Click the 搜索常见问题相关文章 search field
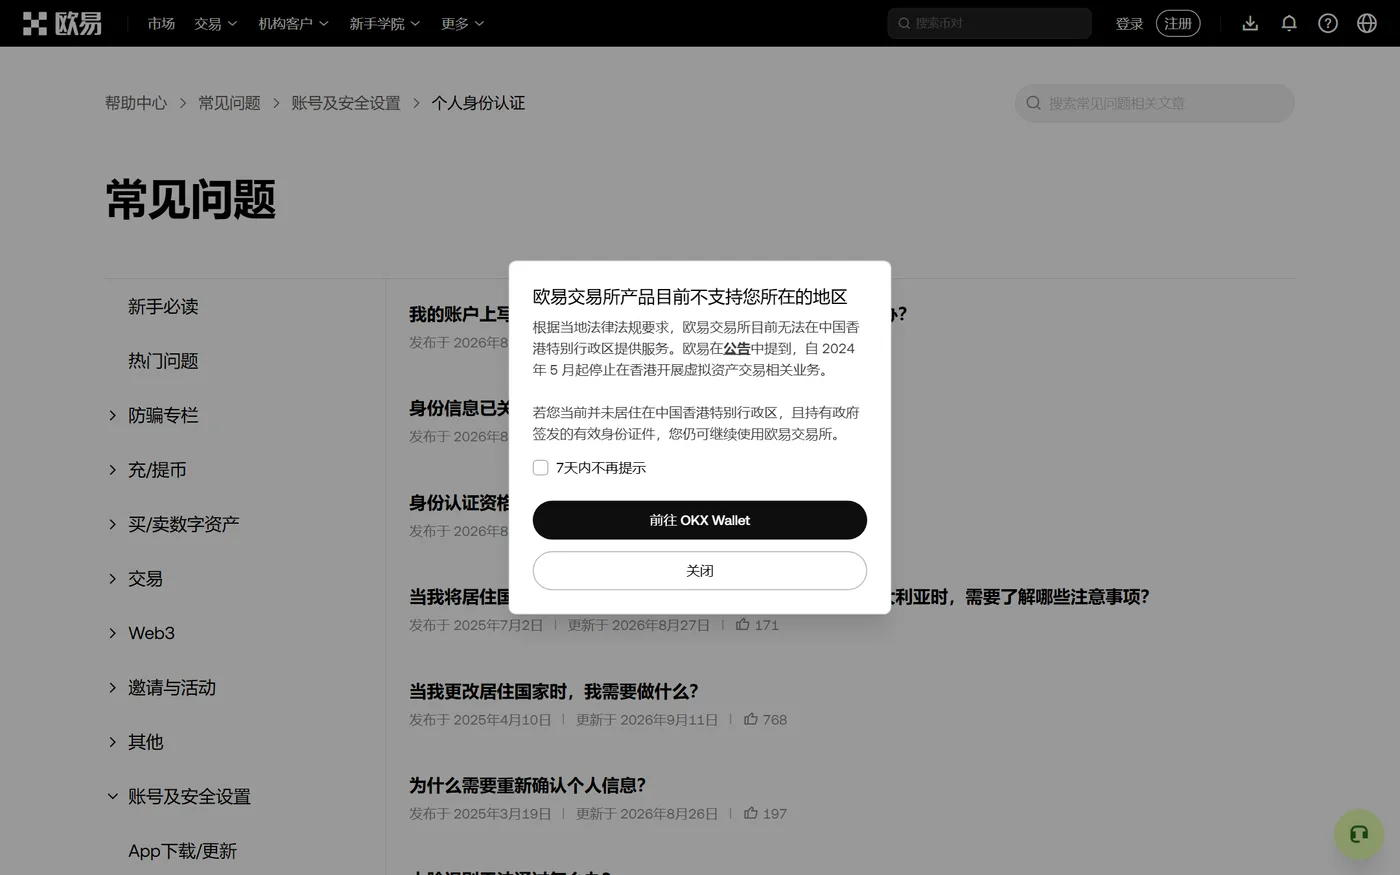Screen dimensions: 1400x875 coord(1155,103)
